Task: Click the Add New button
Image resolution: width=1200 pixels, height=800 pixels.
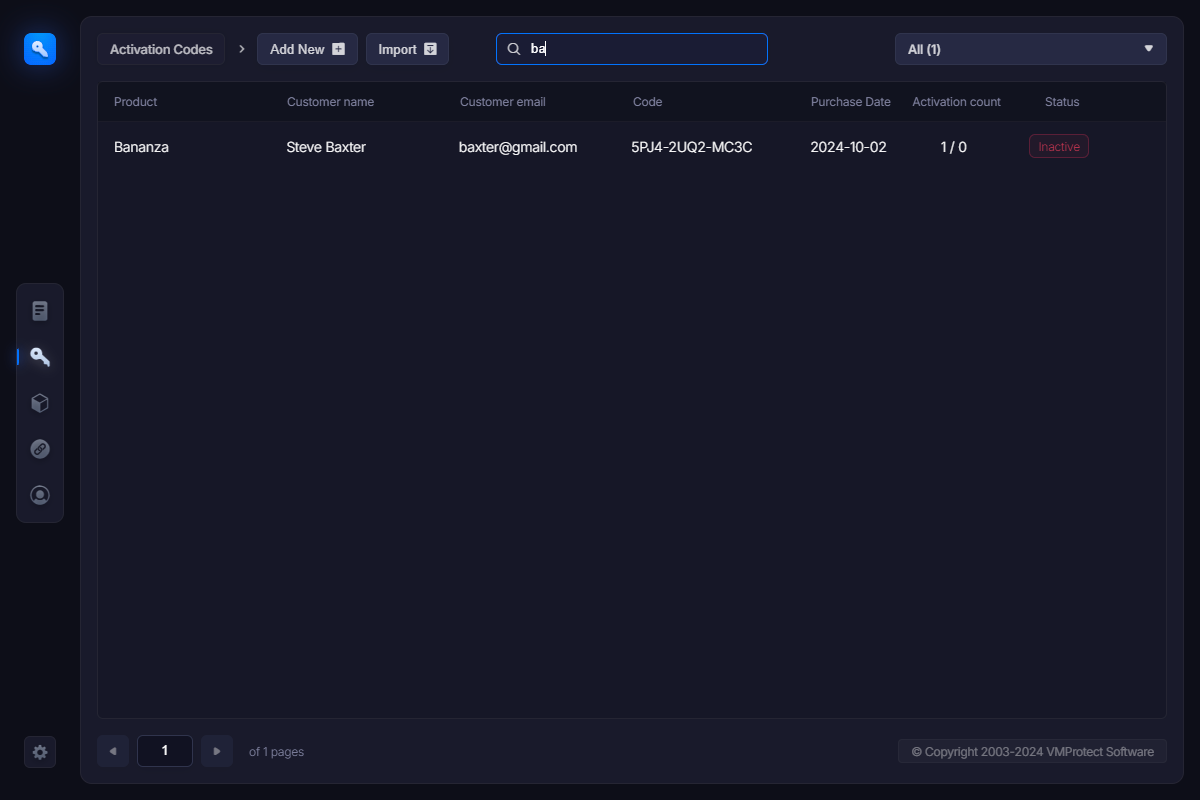Action: (307, 49)
